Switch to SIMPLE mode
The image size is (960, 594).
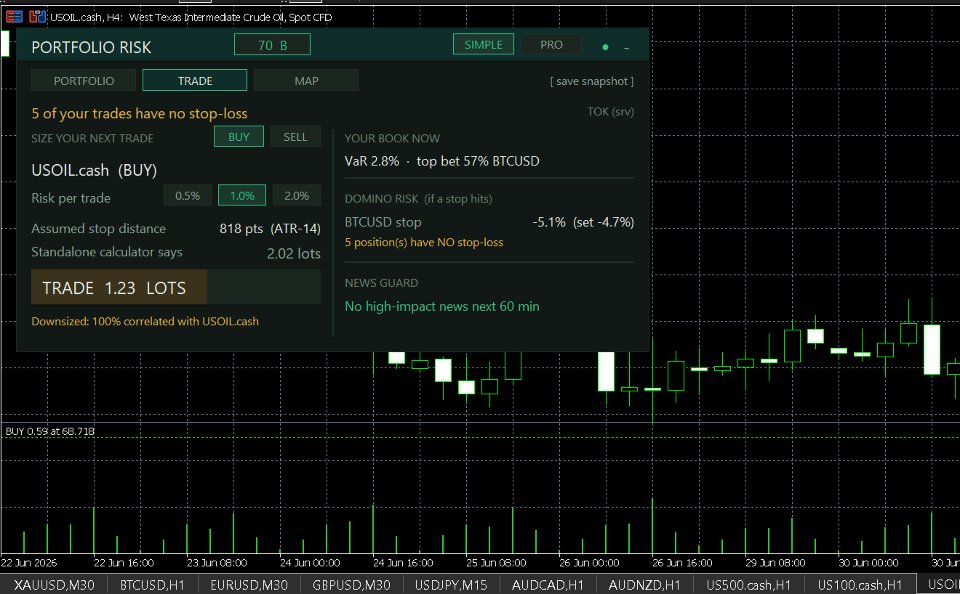pyautogui.click(x=483, y=45)
